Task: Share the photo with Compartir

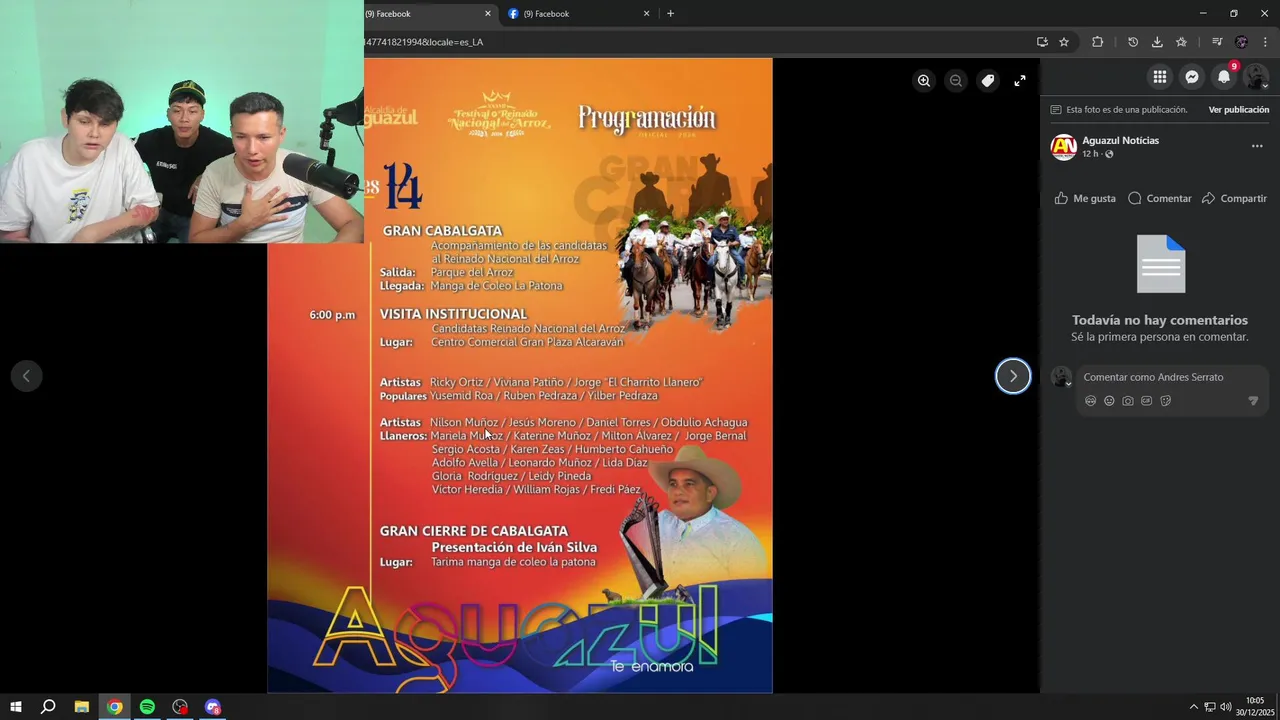Action: (x=1234, y=198)
